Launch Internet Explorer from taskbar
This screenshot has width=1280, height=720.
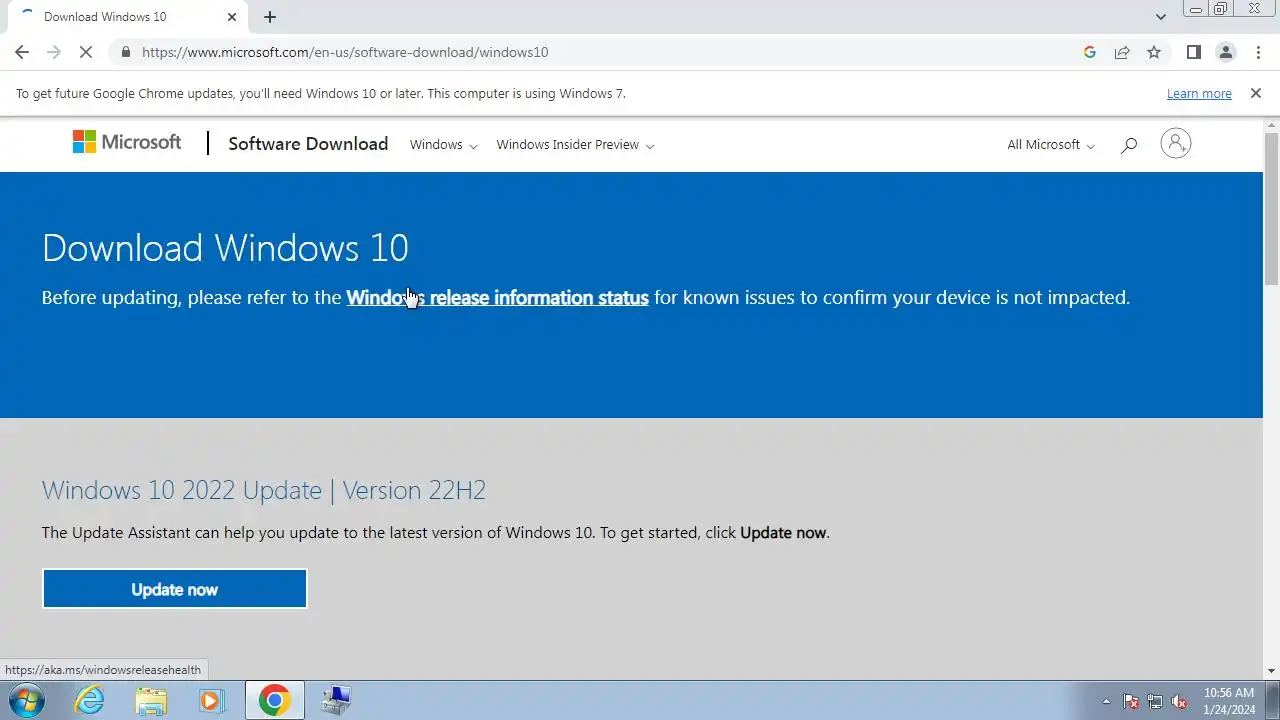[x=90, y=700]
